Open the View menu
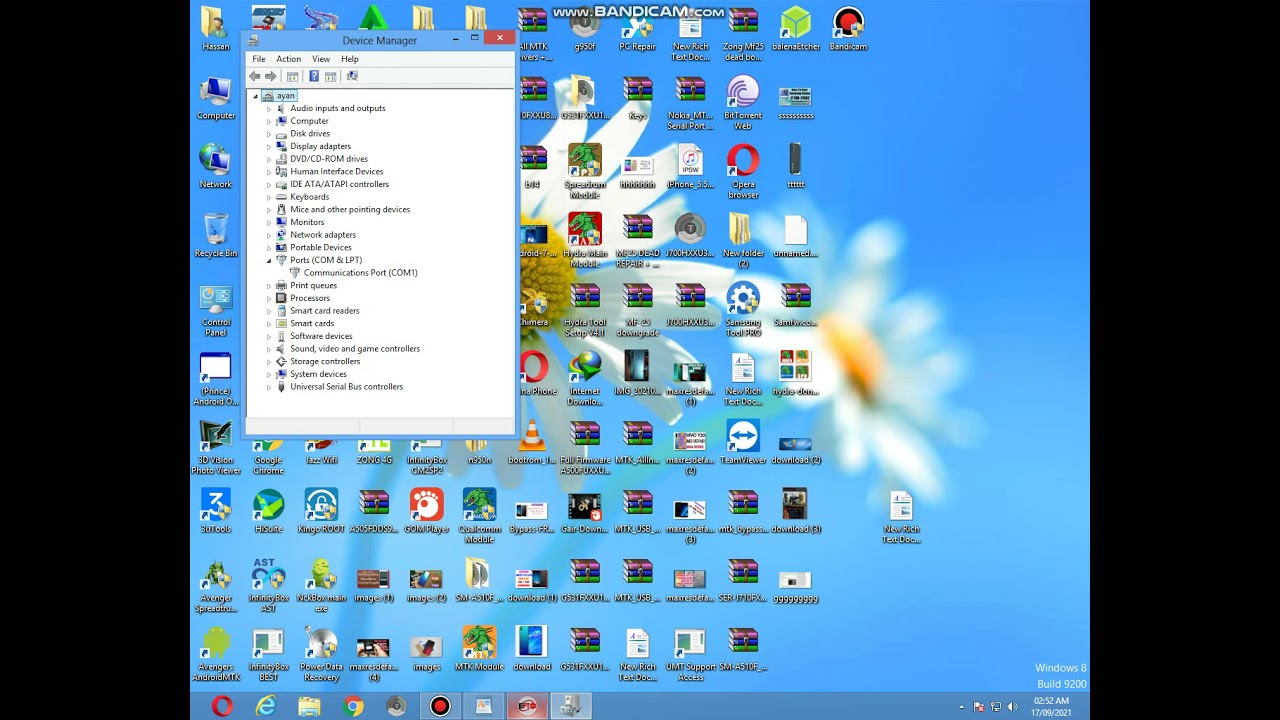This screenshot has height=720, width=1280. point(321,59)
